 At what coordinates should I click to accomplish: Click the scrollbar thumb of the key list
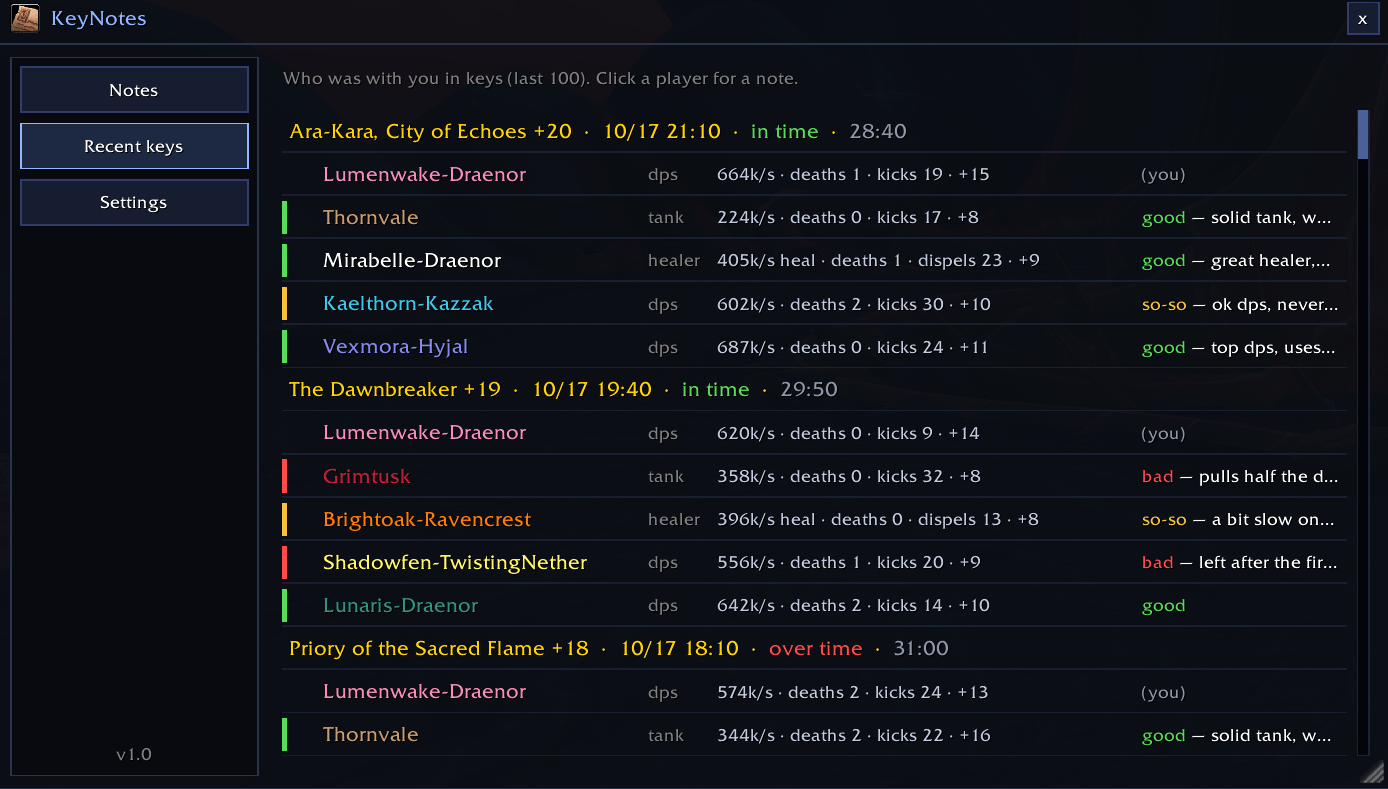coord(1362,135)
